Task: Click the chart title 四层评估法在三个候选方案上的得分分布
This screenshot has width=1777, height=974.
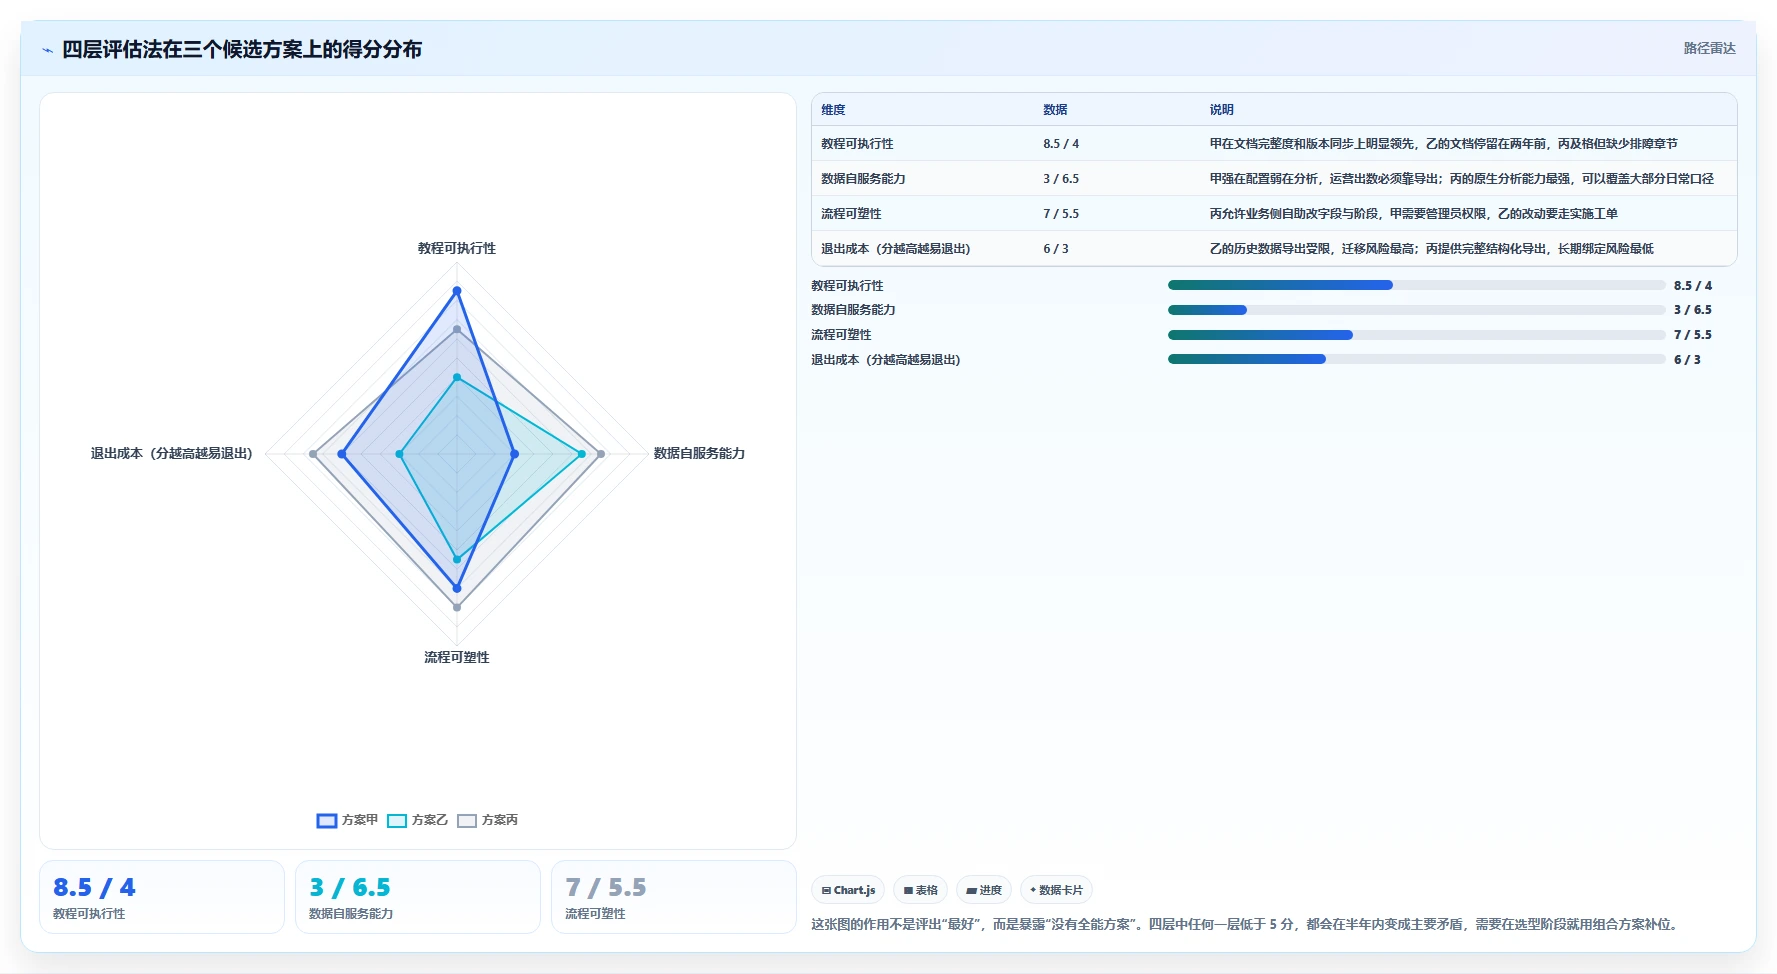Action: [242, 50]
